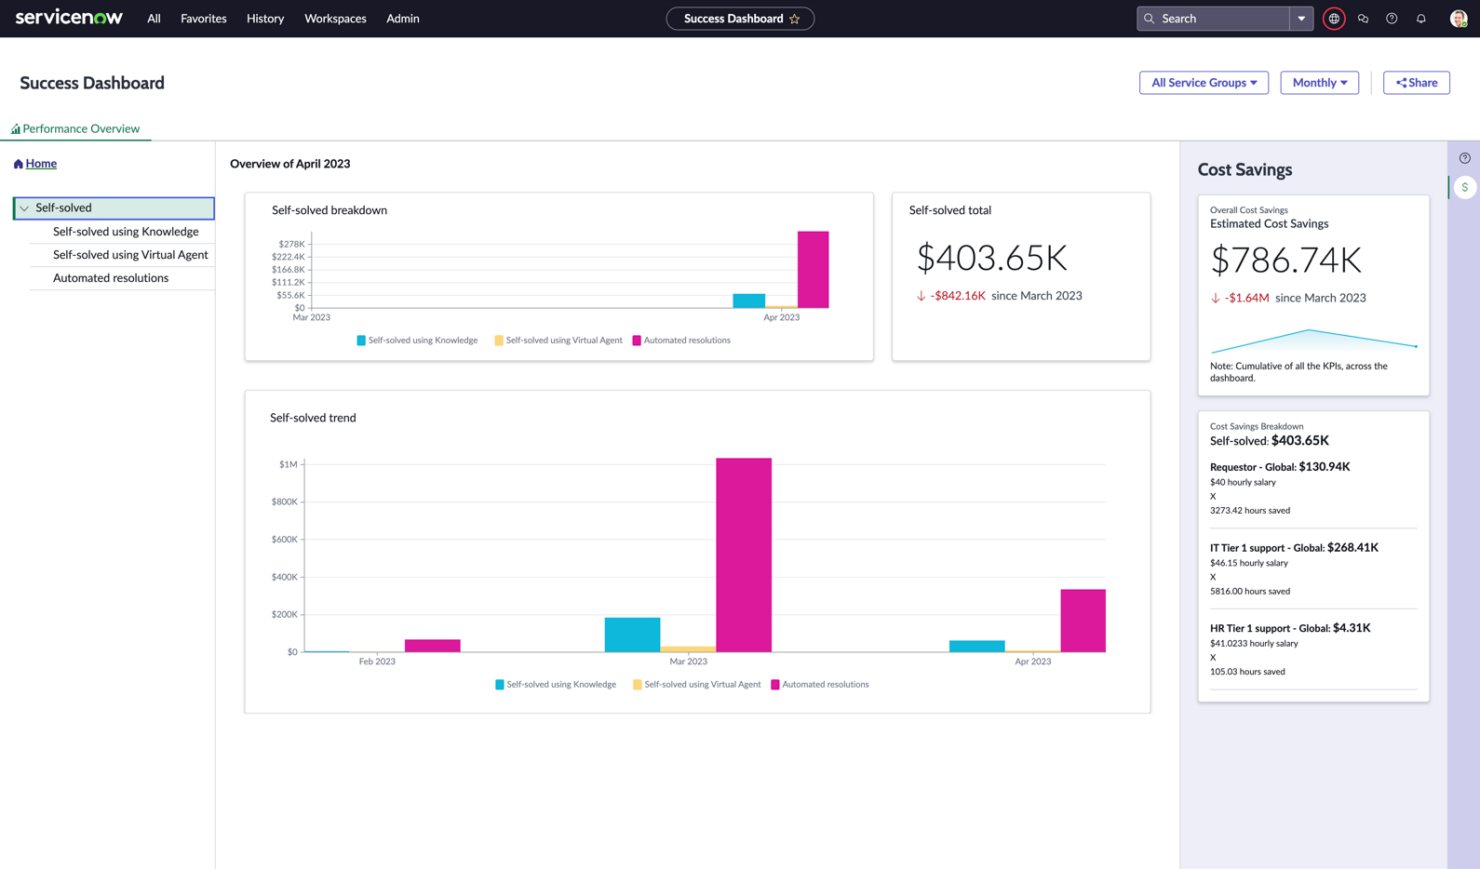Open the Connect chat icon in top bar
The image size is (1480, 869).
pos(1363,18)
